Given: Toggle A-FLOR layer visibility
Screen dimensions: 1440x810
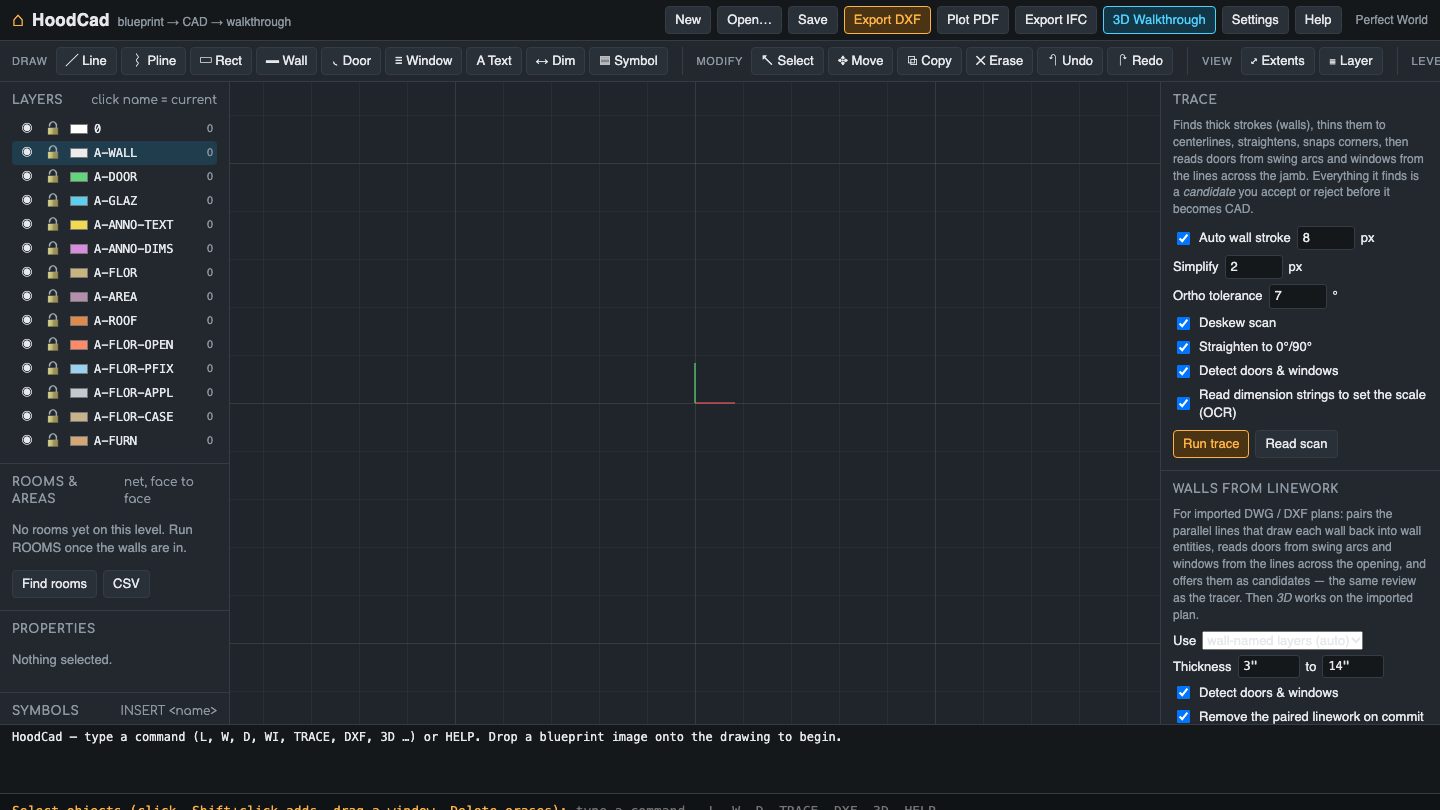Looking at the screenshot, I should click(x=27, y=273).
